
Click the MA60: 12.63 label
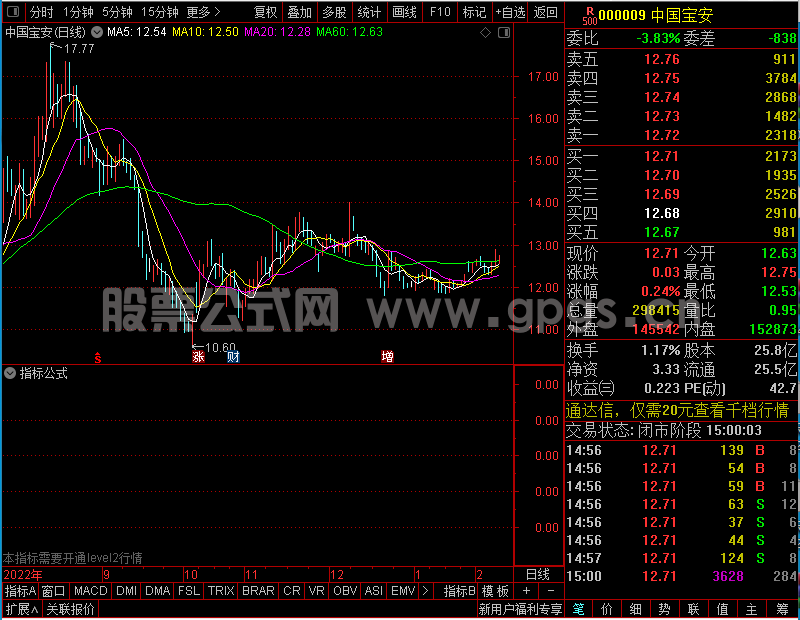pyautogui.click(x=349, y=32)
